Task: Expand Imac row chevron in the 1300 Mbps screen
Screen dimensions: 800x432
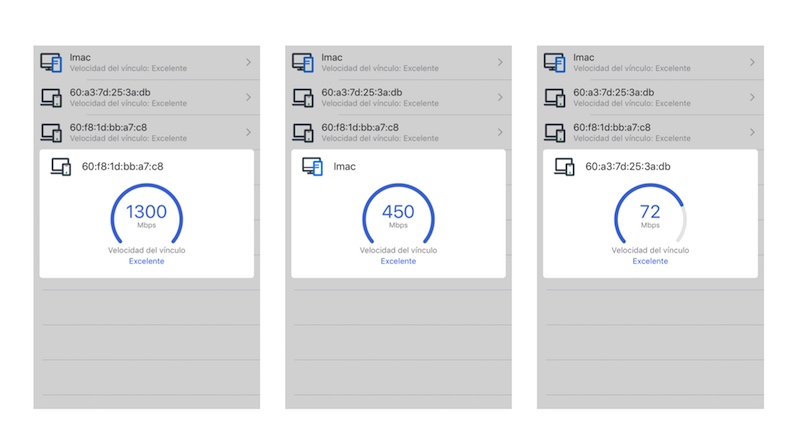Action: 248,63
